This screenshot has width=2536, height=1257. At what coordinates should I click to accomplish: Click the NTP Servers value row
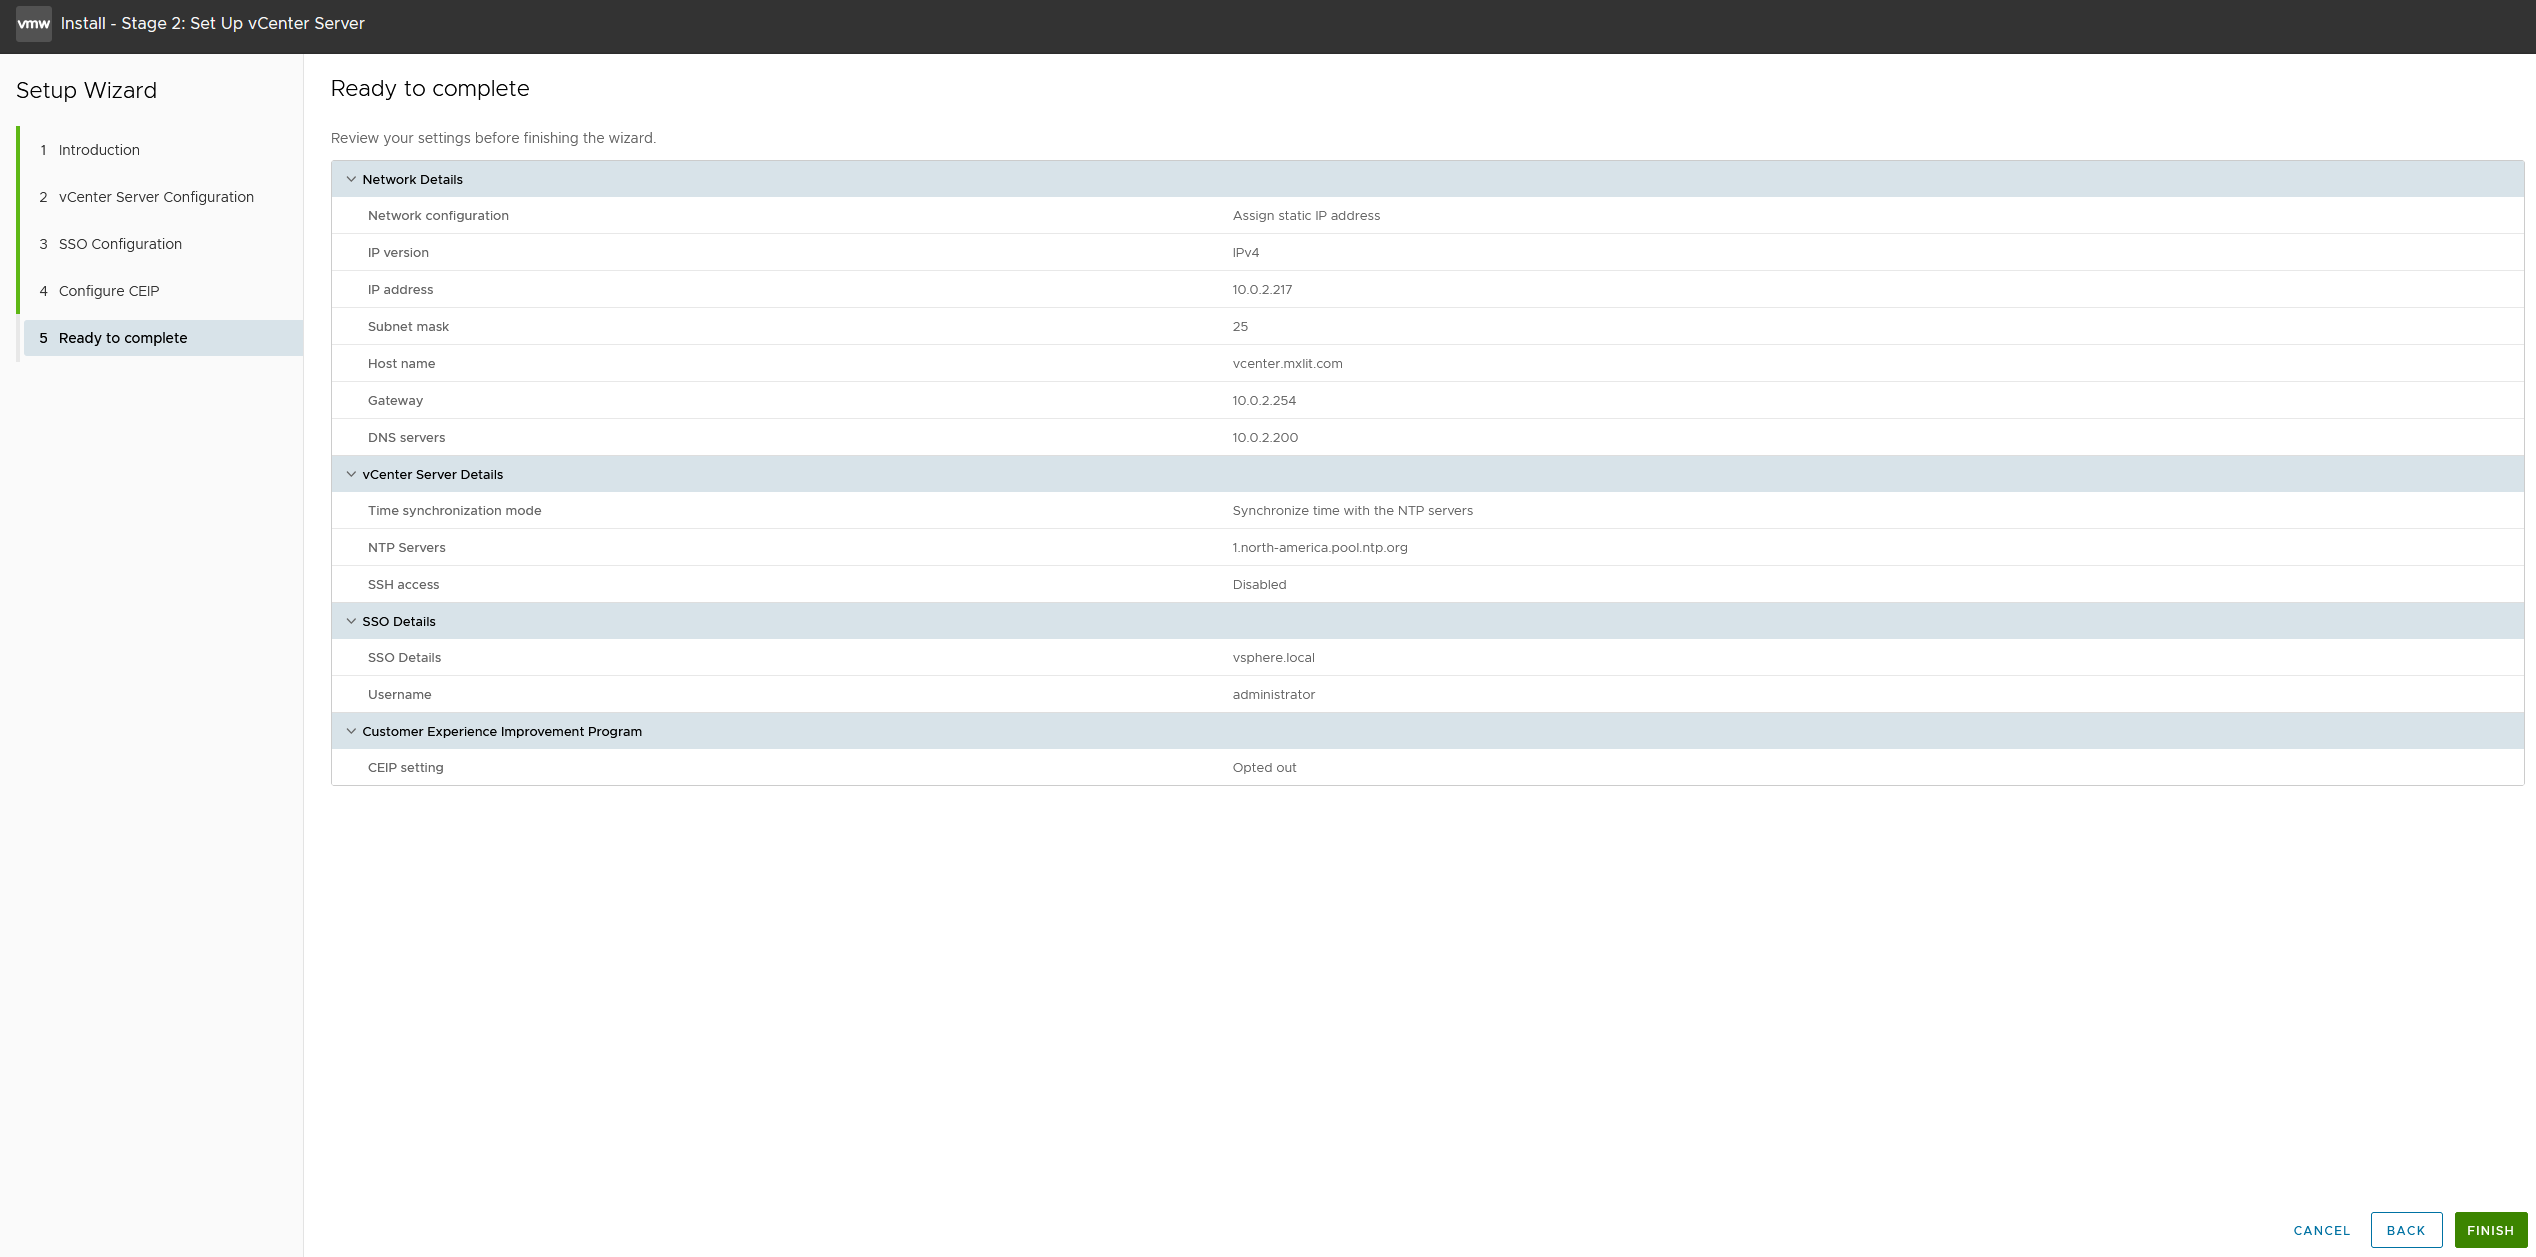click(x=1319, y=548)
